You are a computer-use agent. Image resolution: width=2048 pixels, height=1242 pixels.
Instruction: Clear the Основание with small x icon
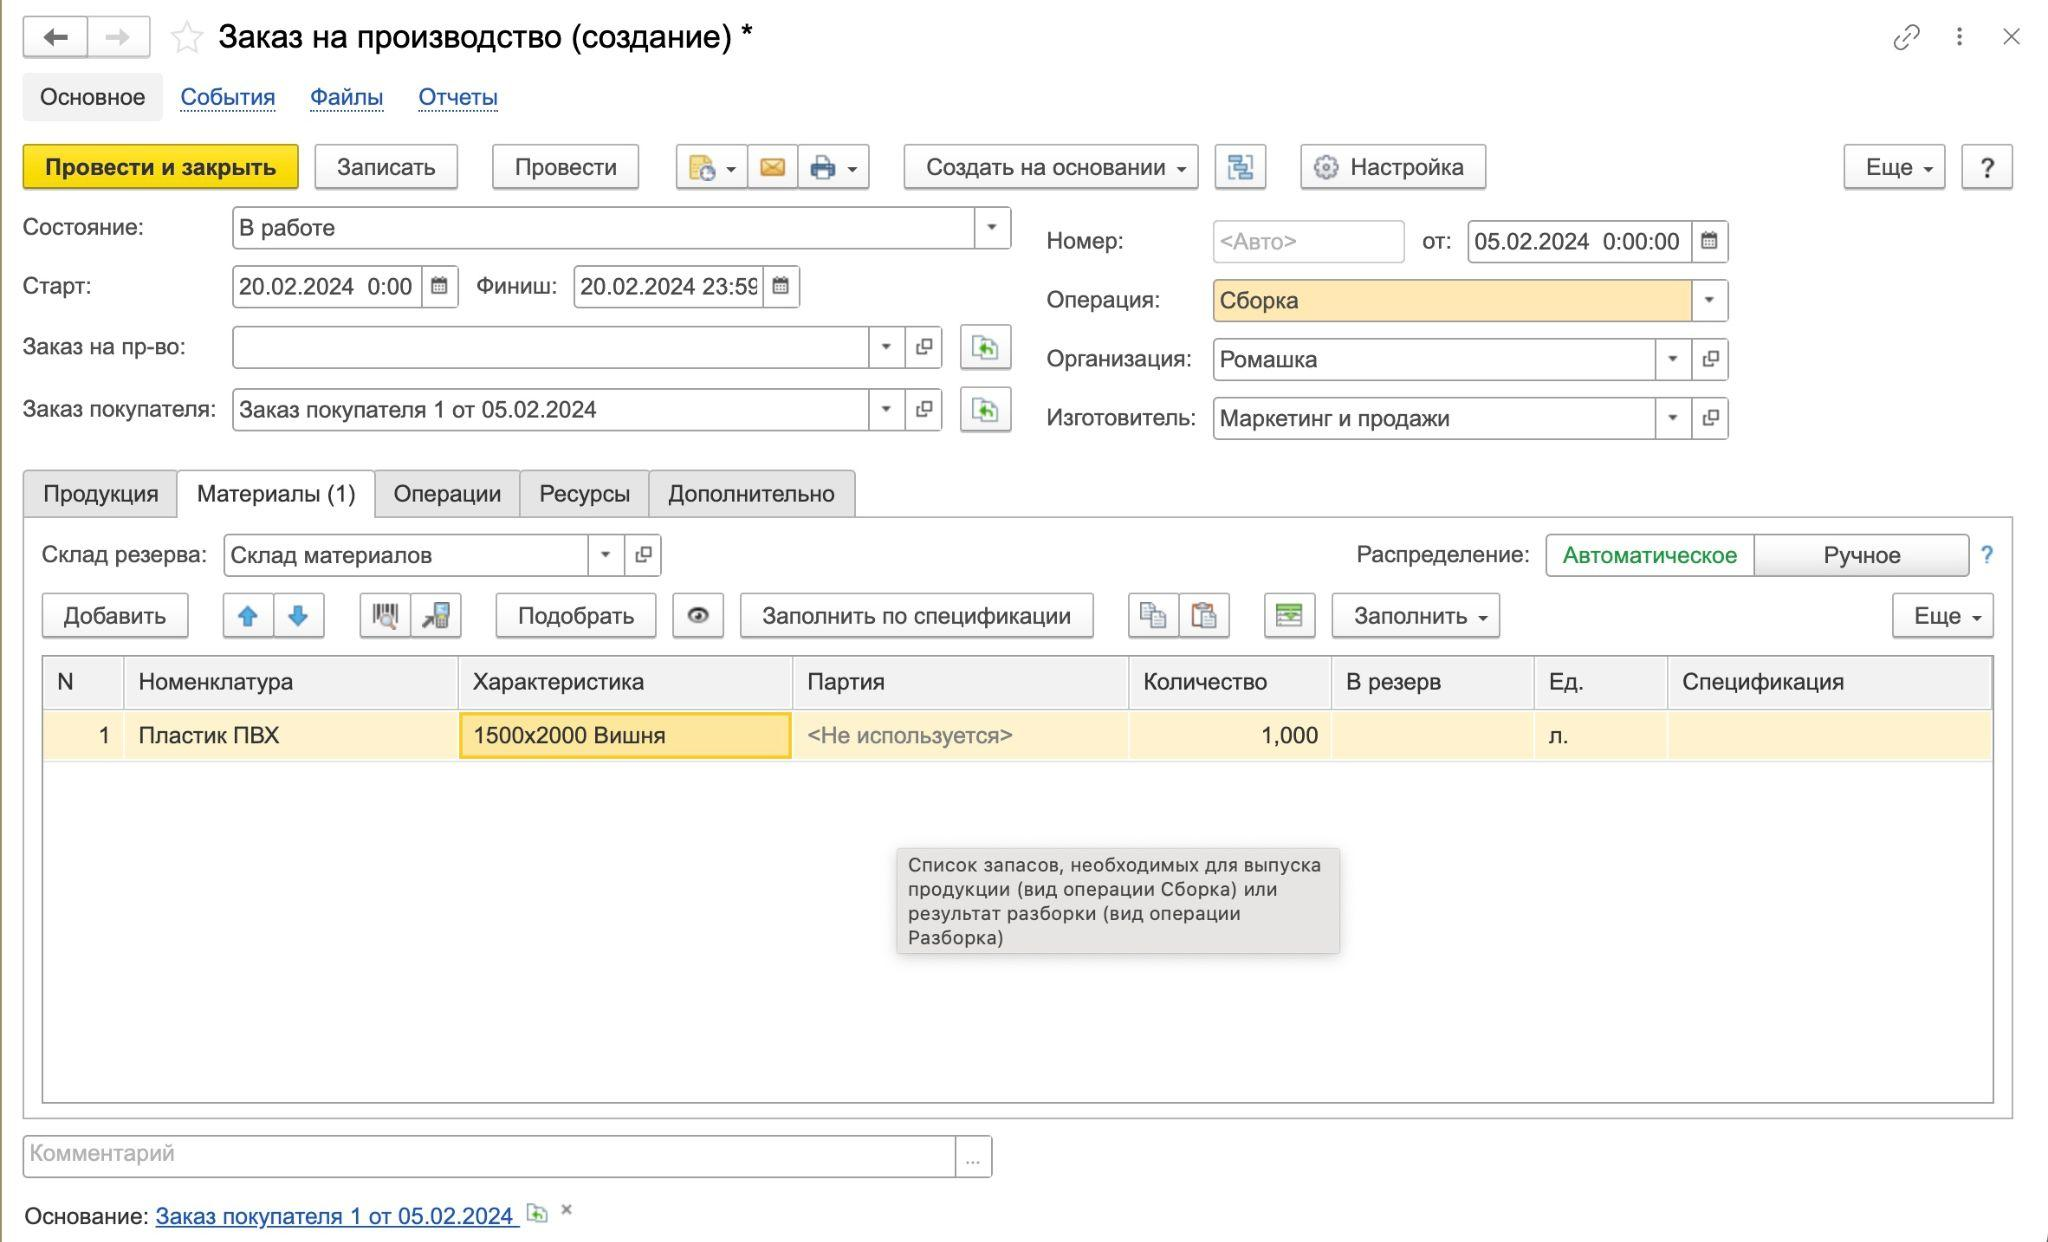(567, 1210)
